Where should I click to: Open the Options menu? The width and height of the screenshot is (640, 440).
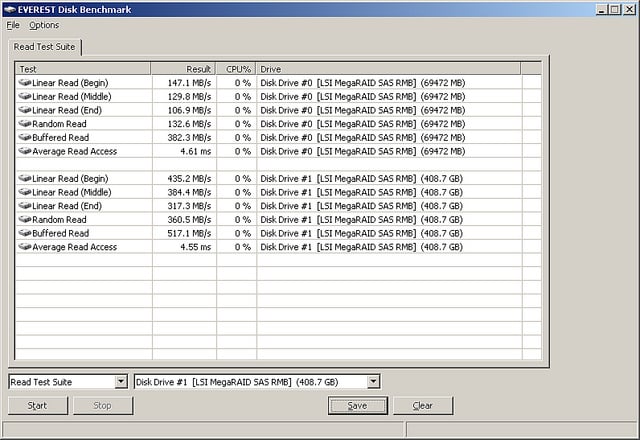(44, 25)
